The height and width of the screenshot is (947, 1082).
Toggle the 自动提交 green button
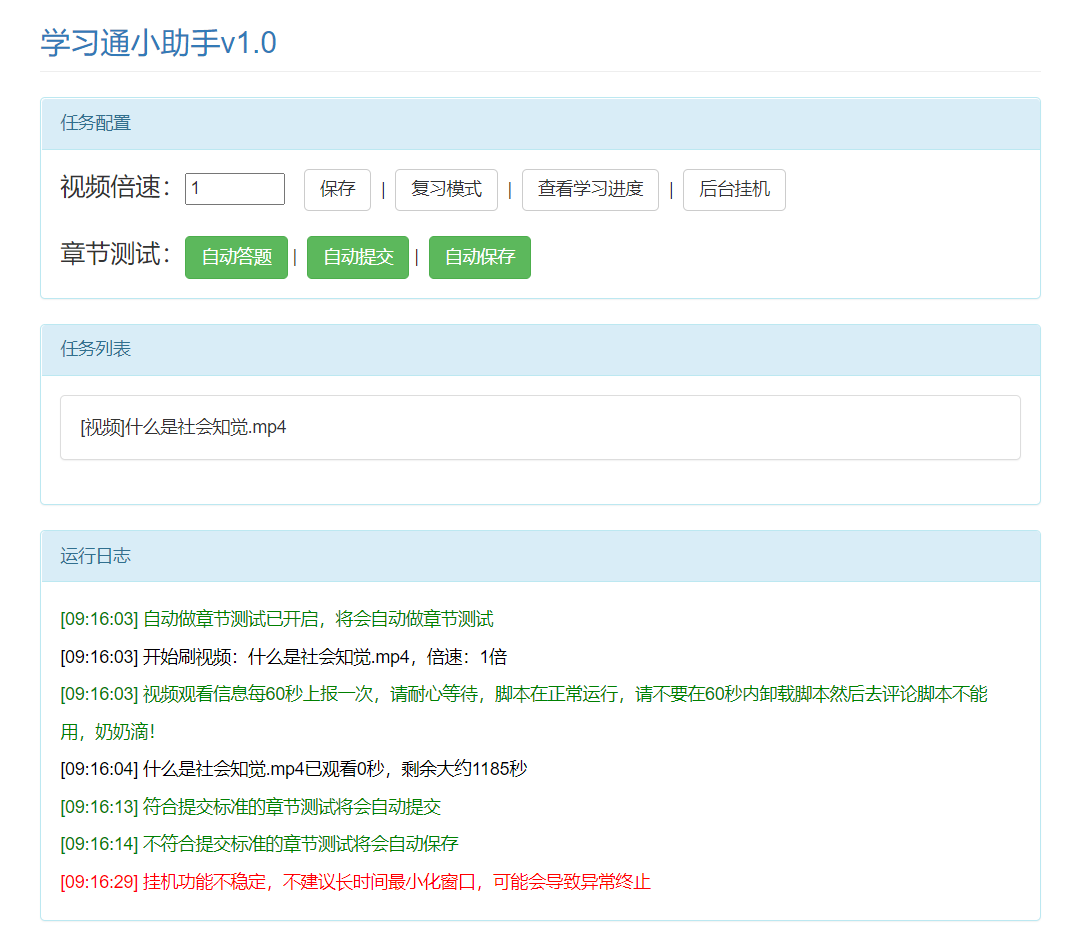point(358,257)
